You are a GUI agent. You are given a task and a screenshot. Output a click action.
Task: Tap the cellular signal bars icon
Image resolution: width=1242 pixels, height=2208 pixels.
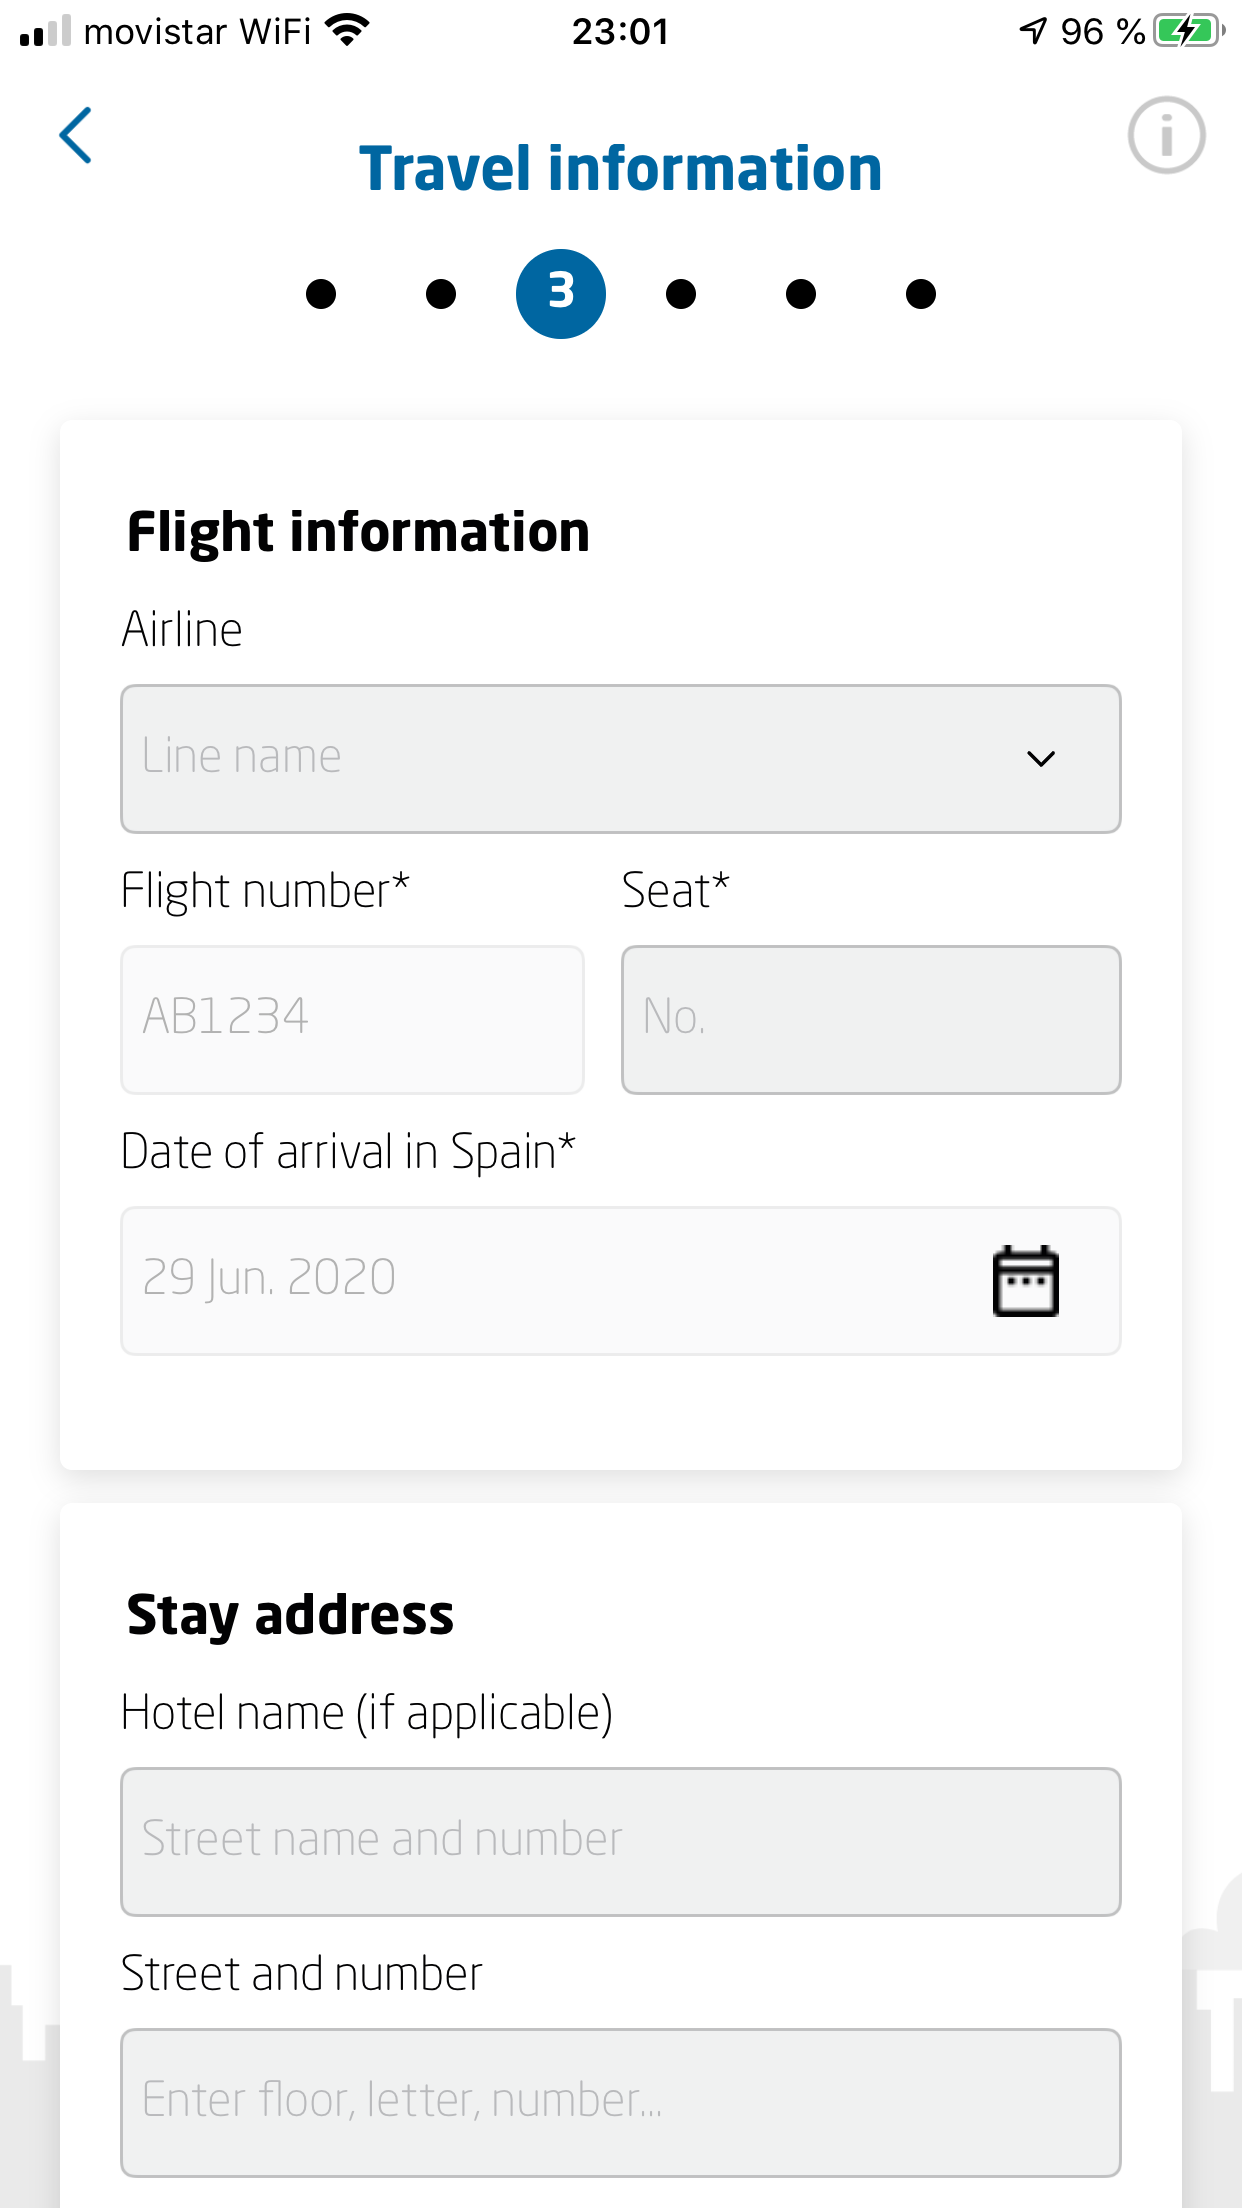(45, 31)
